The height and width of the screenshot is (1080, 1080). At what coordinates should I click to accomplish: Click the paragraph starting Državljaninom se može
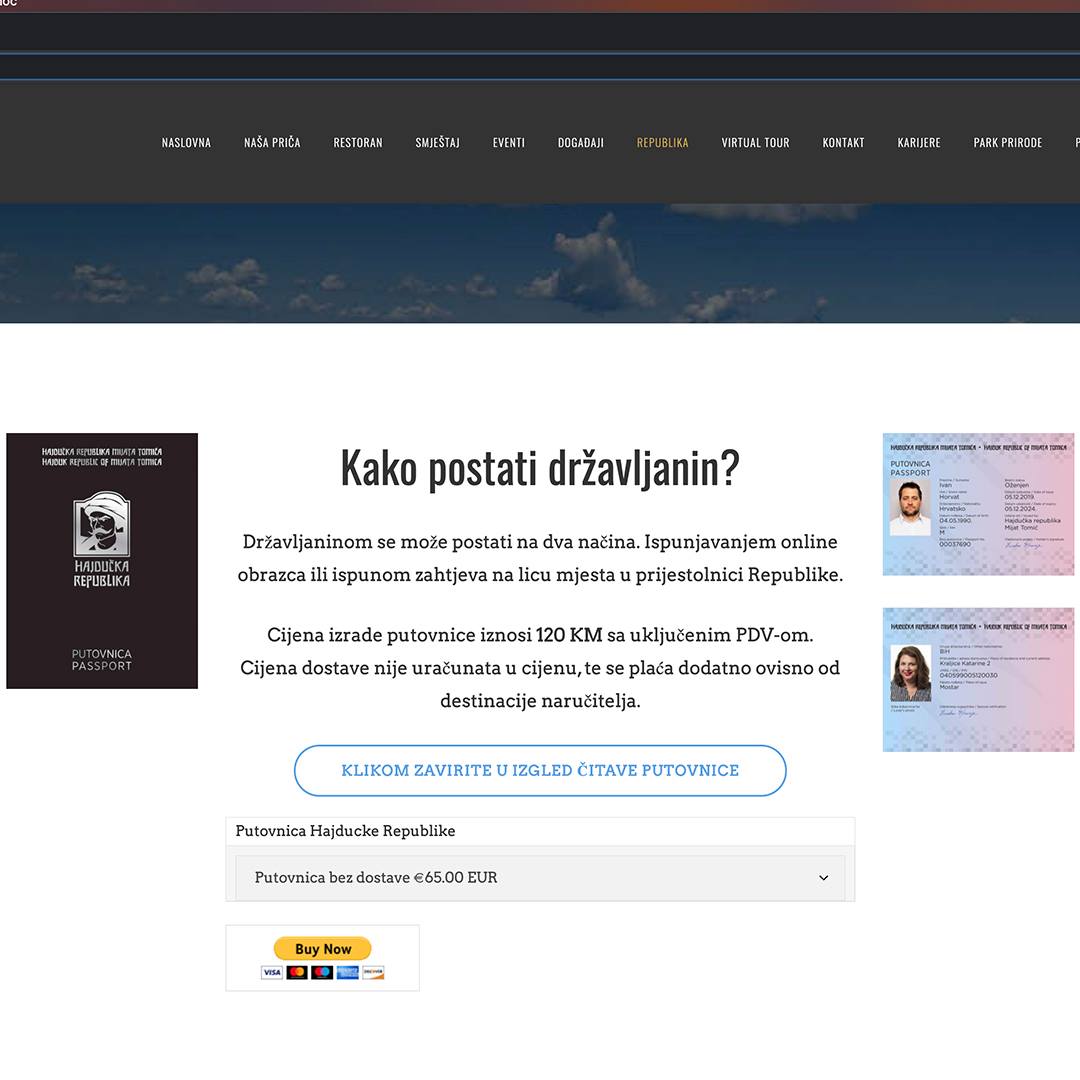(x=540, y=558)
